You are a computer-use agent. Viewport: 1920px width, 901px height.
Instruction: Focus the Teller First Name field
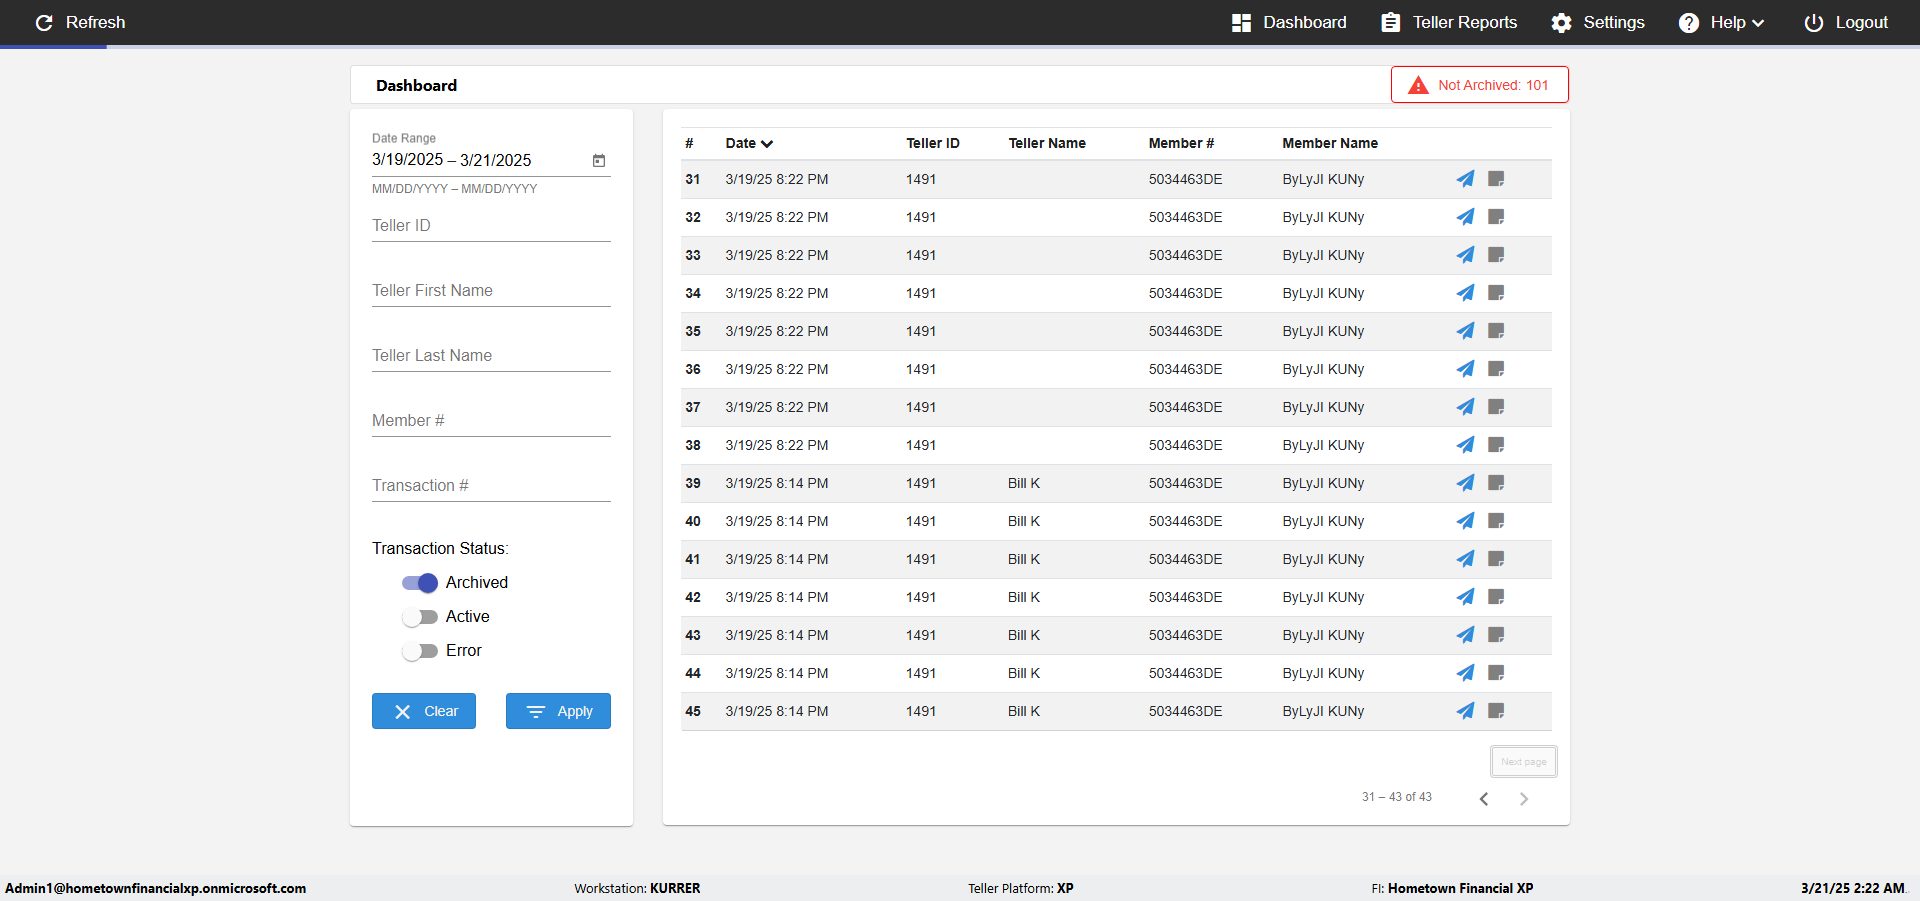(x=491, y=291)
